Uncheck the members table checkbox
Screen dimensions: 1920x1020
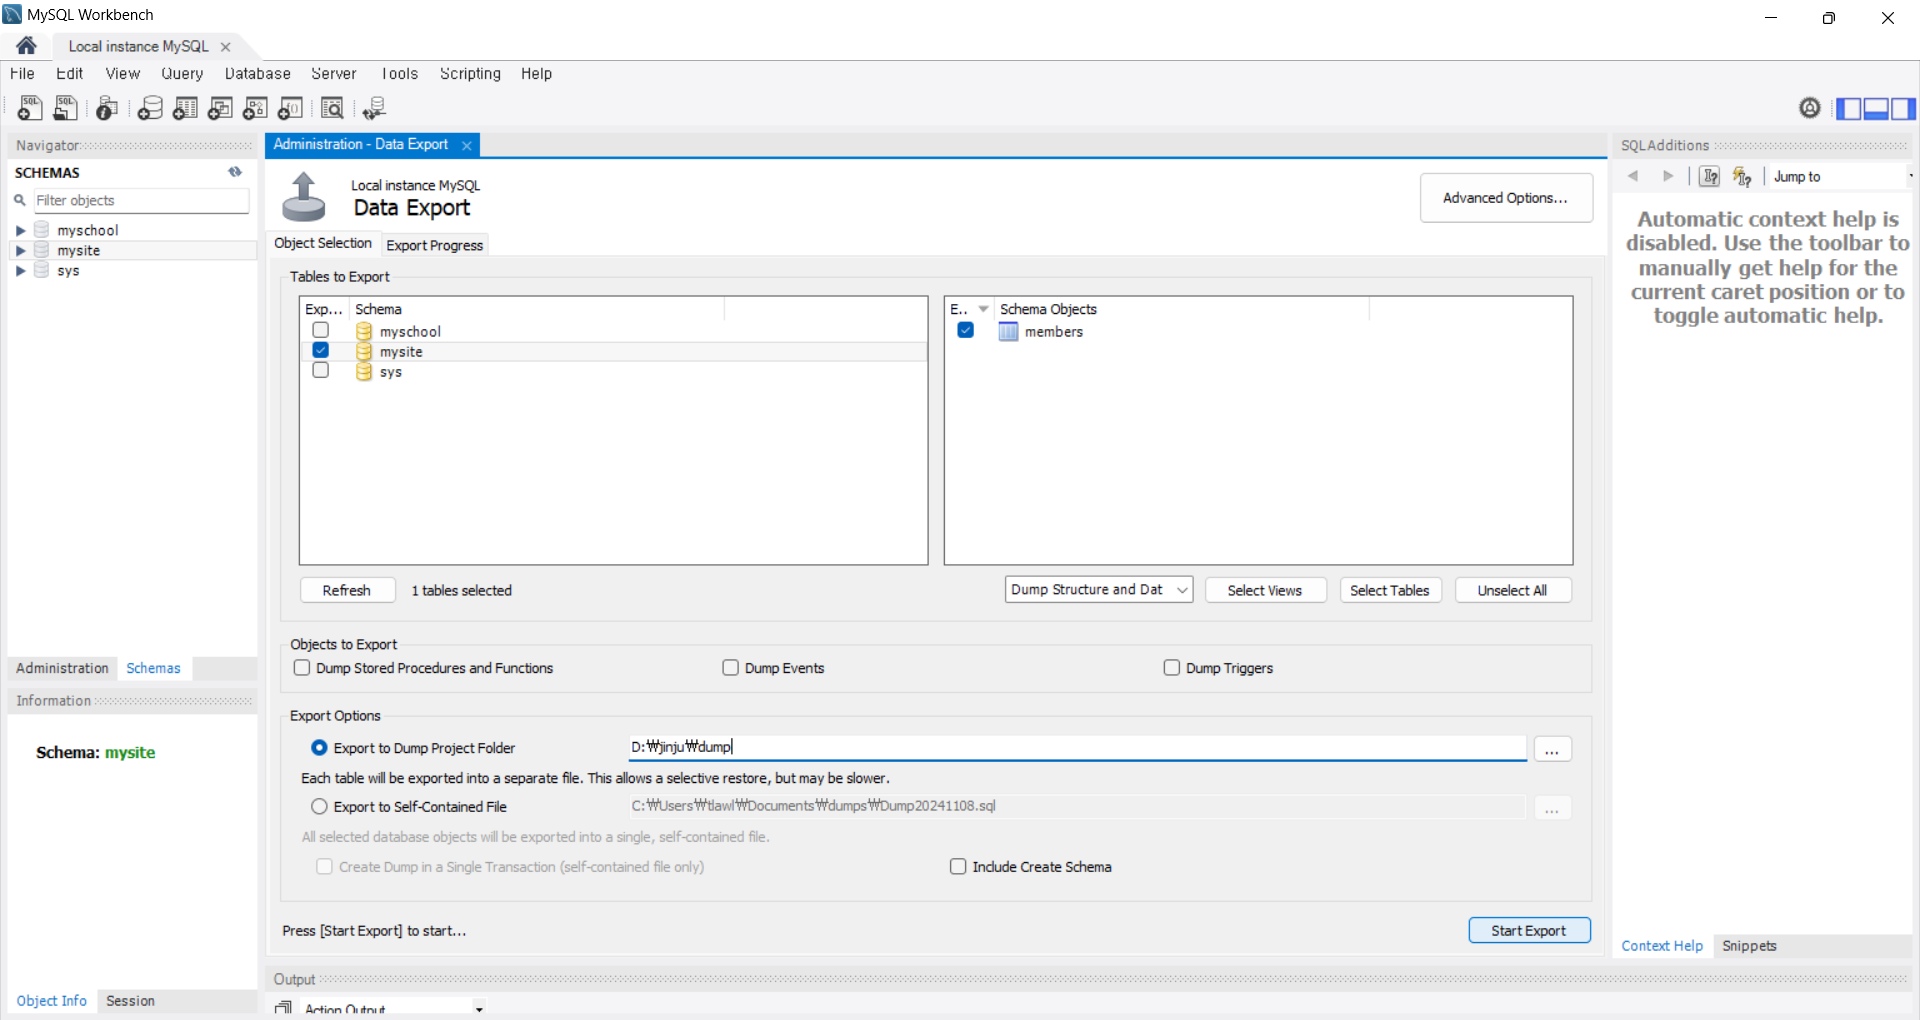[x=965, y=330]
